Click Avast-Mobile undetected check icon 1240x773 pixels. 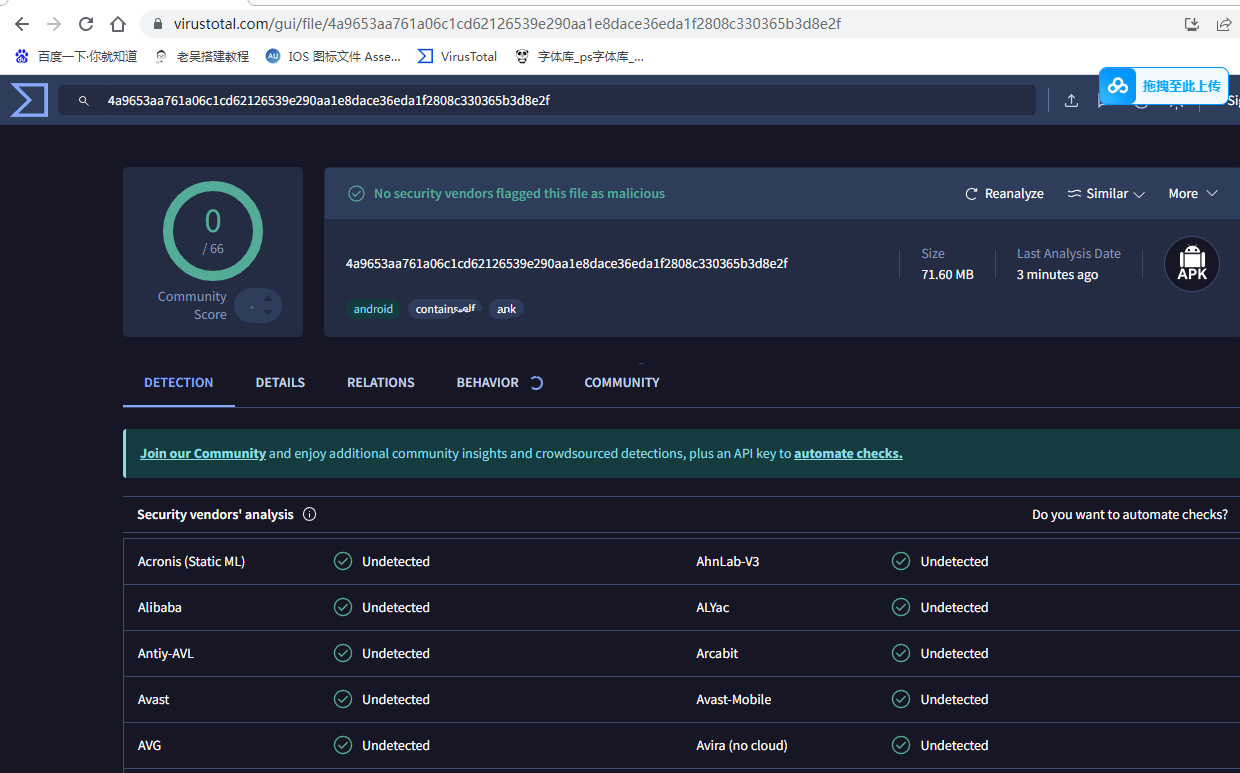point(901,700)
